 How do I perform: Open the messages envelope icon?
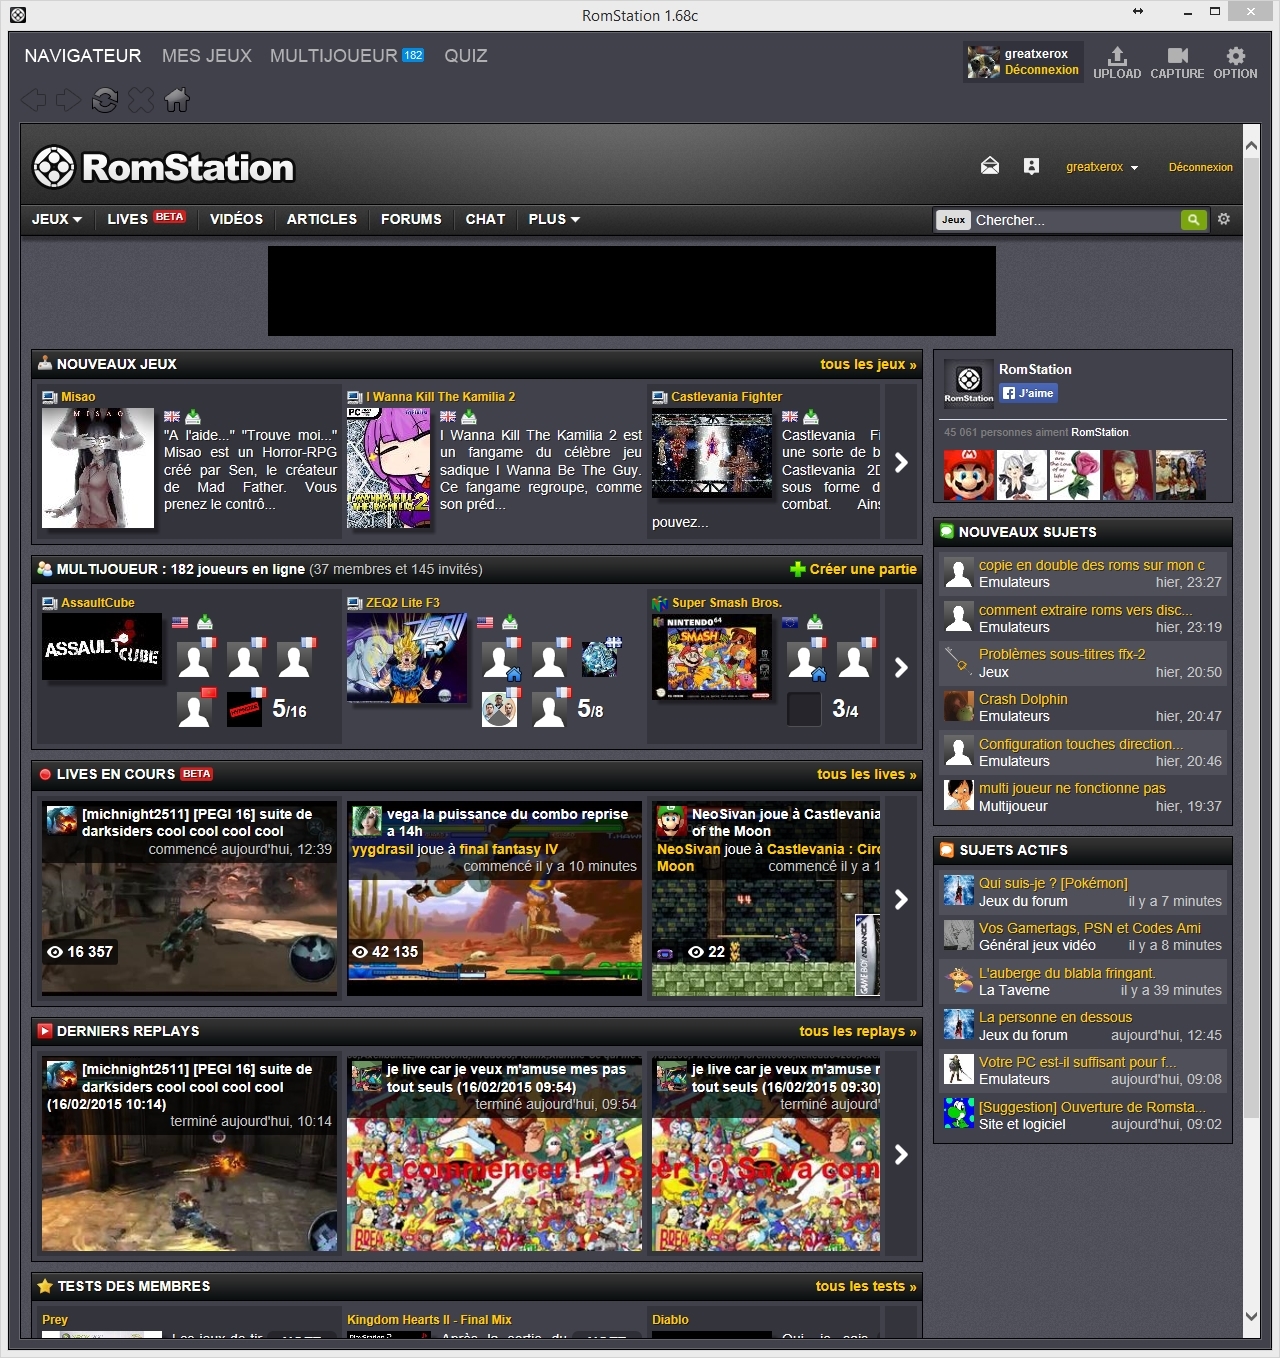click(990, 166)
